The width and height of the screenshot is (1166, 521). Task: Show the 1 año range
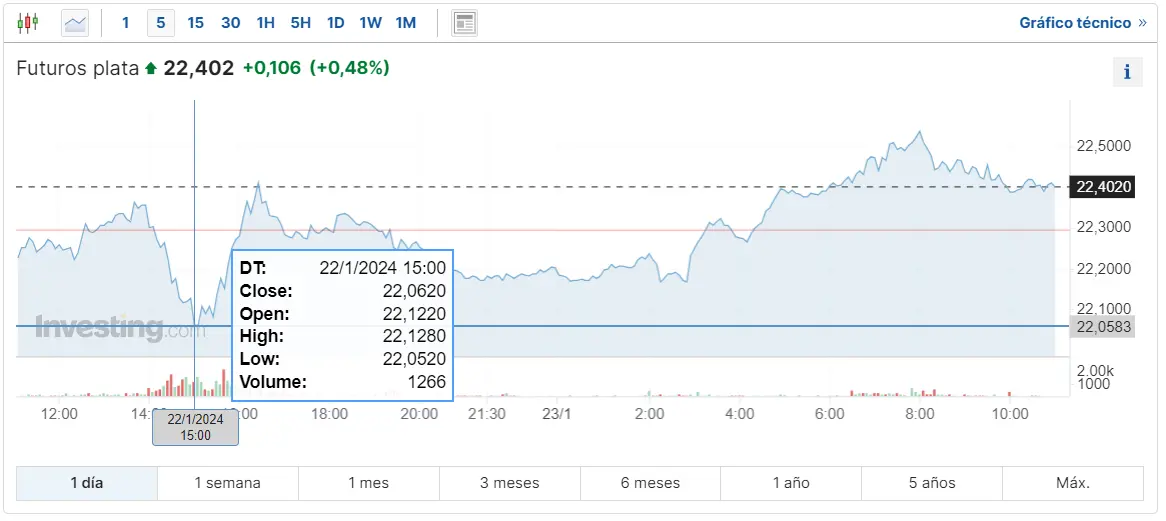791,483
